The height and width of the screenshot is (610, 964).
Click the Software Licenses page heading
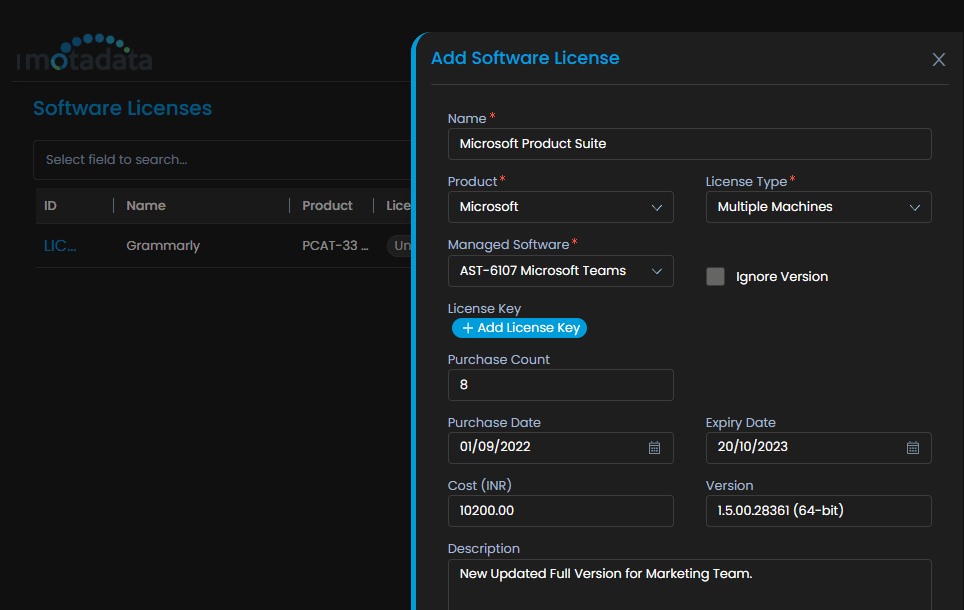tap(122, 108)
